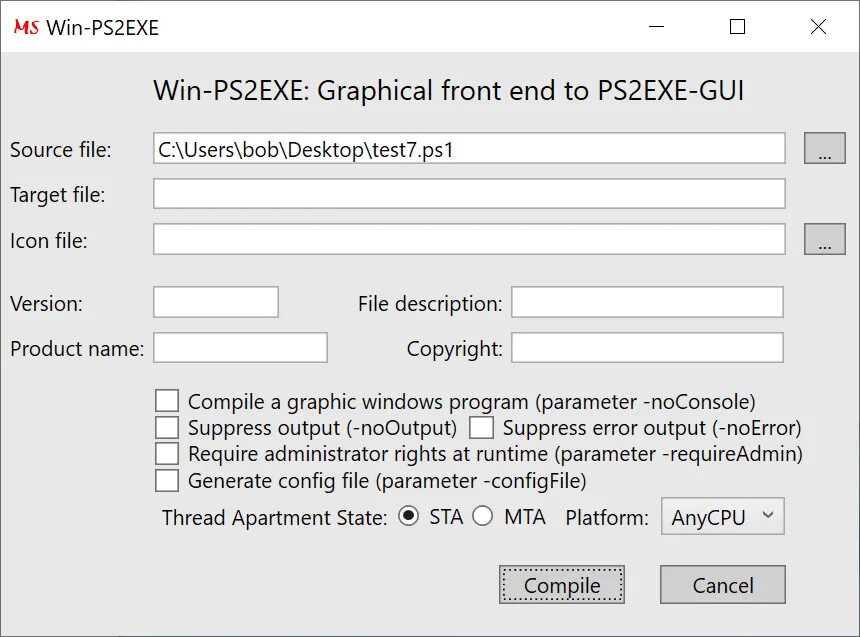Click the Win-PS2EXE title bar icon
The image size is (860, 637).
(26, 26)
